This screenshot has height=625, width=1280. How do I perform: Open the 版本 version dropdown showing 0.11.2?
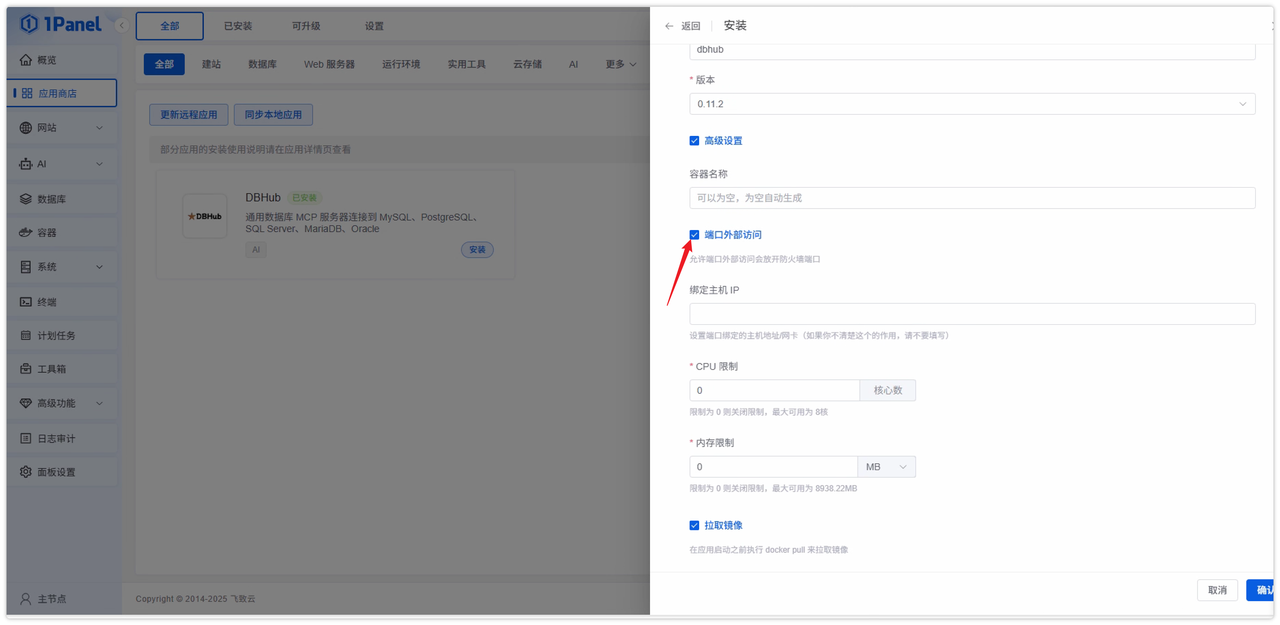tap(971, 103)
